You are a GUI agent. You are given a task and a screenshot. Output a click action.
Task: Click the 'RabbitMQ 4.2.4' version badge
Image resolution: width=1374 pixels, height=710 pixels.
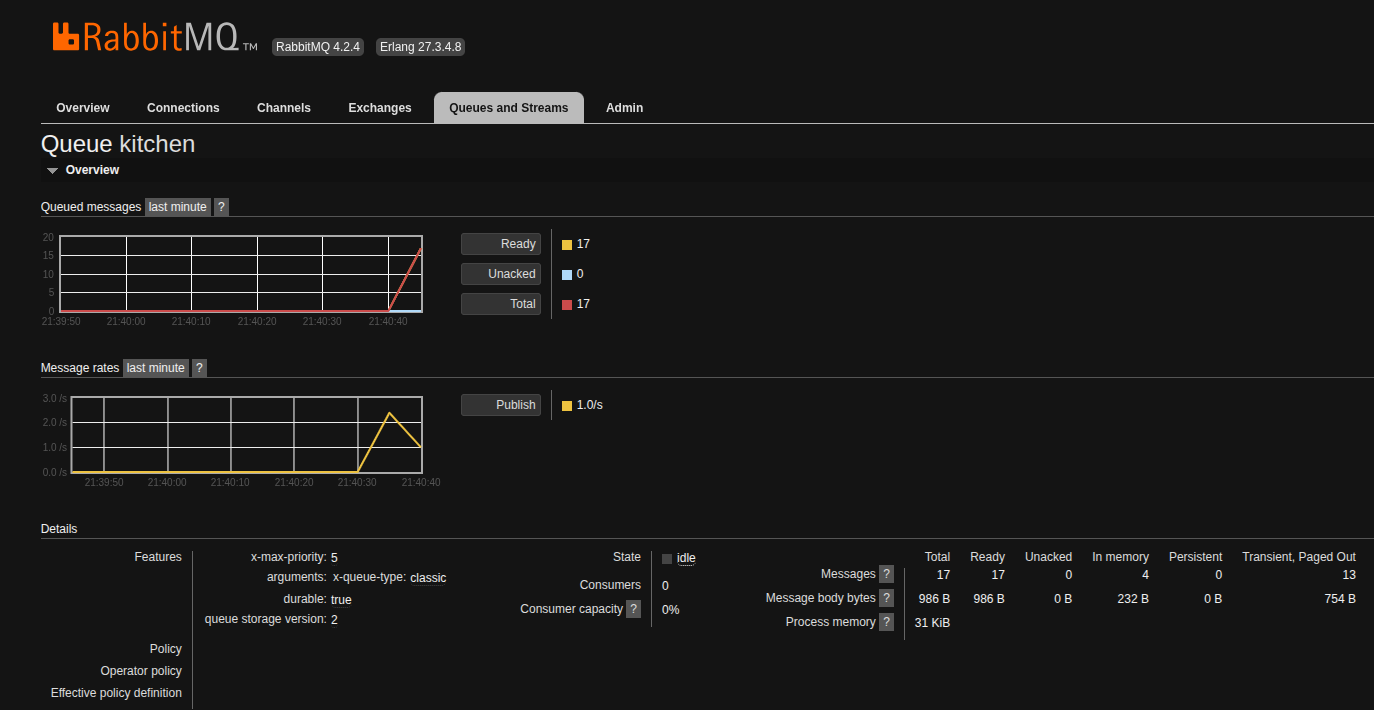pos(318,47)
